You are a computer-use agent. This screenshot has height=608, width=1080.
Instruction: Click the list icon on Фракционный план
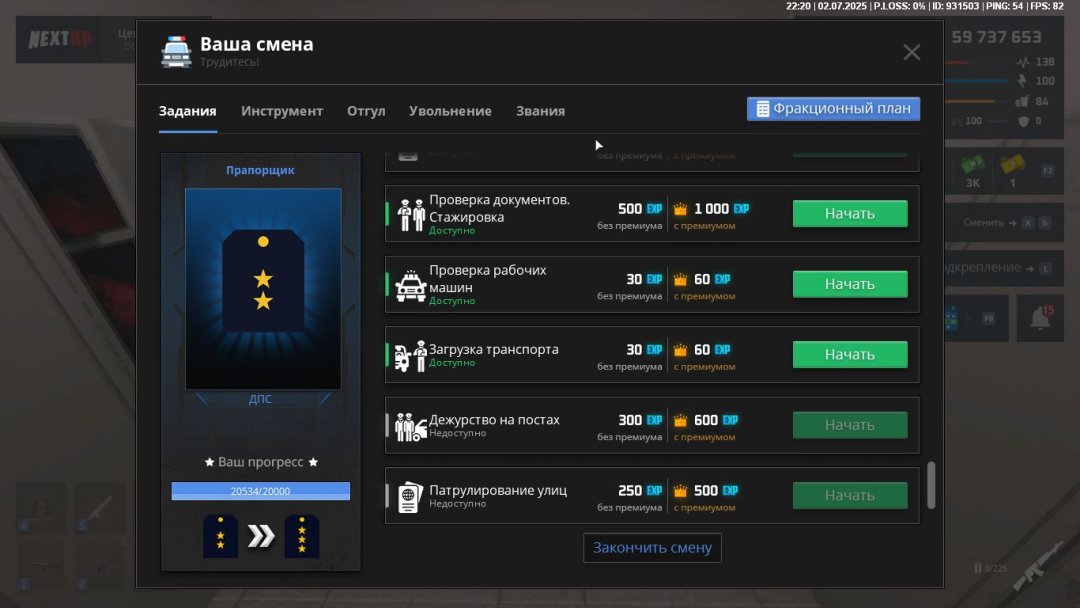[x=762, y=109]
